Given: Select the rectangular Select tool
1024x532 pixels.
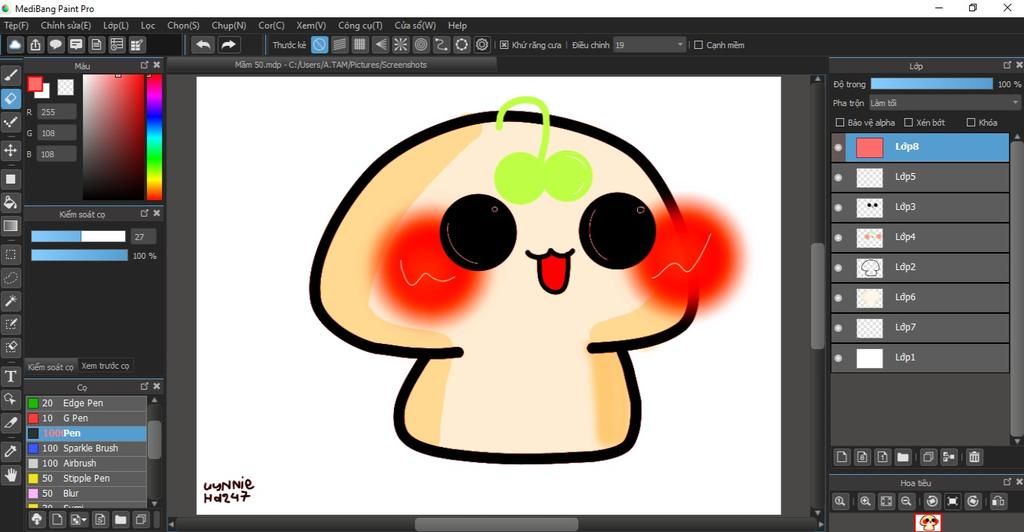Looking at the screenshot, I should pos(10,254).
